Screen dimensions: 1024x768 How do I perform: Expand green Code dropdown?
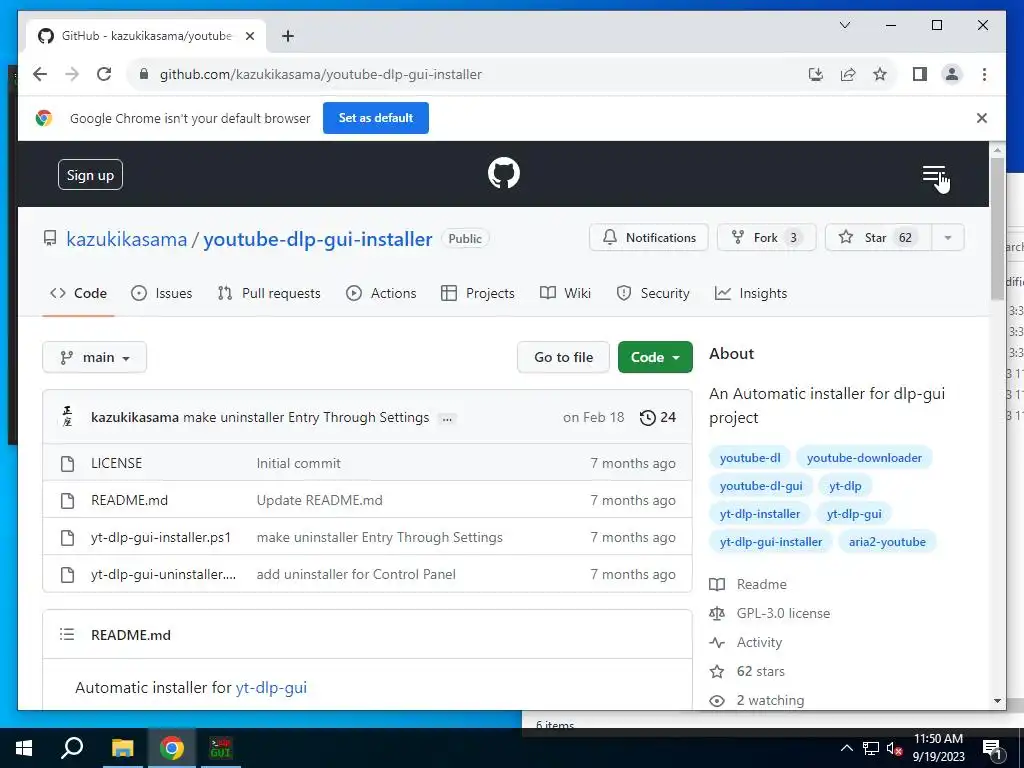pyautogui.click(x=655, y=357)
